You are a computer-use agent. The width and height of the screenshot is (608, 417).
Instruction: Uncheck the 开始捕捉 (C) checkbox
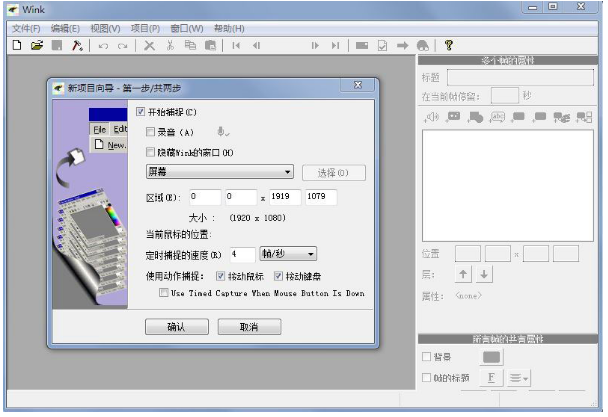(x=140, y=112)
